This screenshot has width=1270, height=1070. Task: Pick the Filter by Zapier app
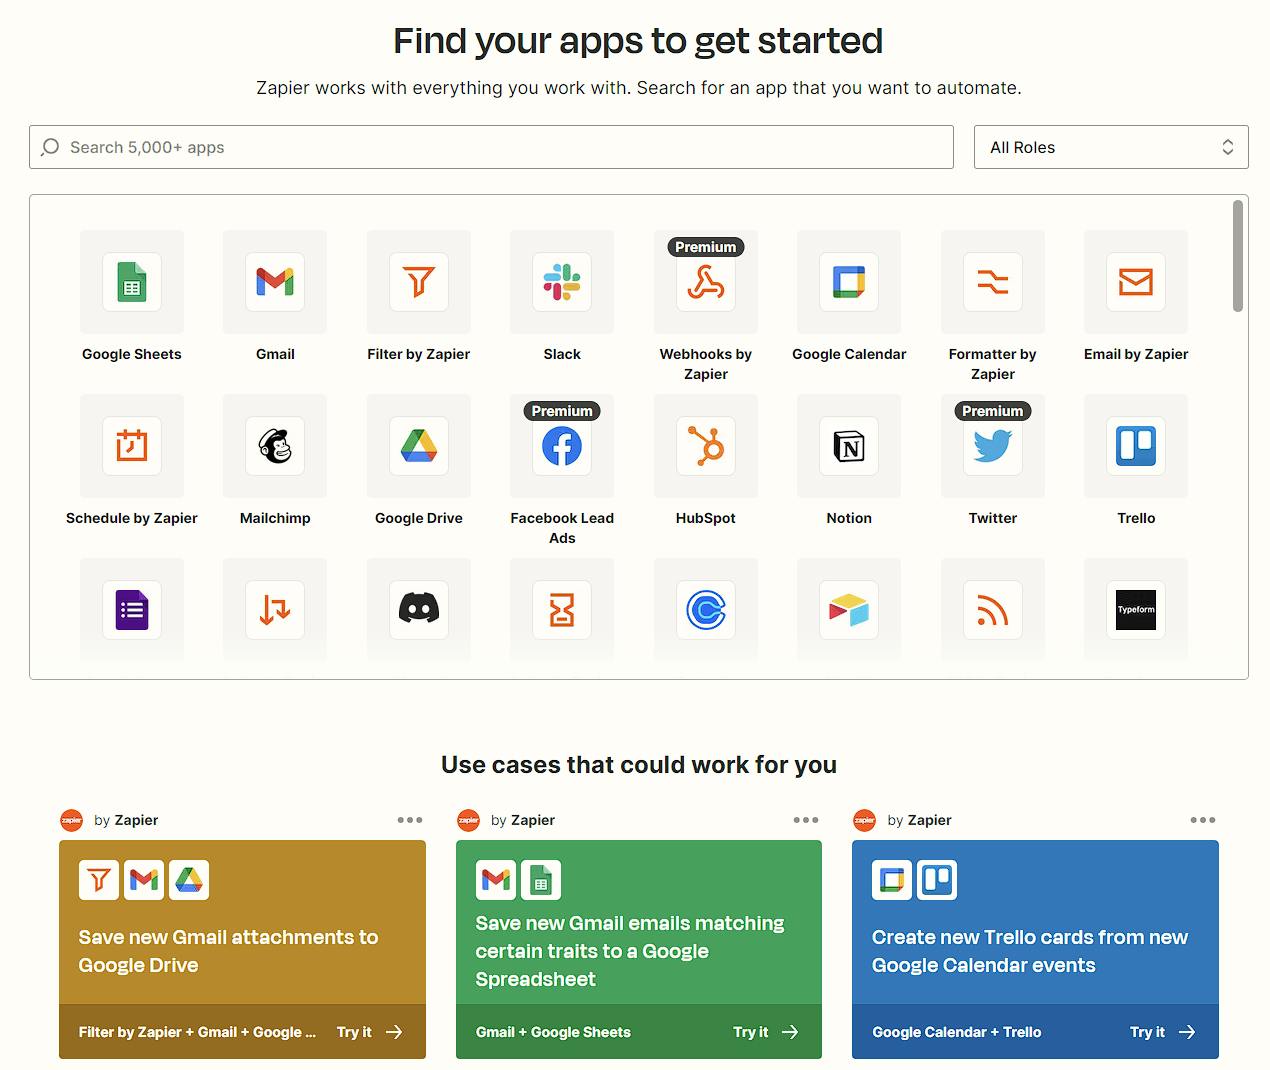[x=419, y=282]
